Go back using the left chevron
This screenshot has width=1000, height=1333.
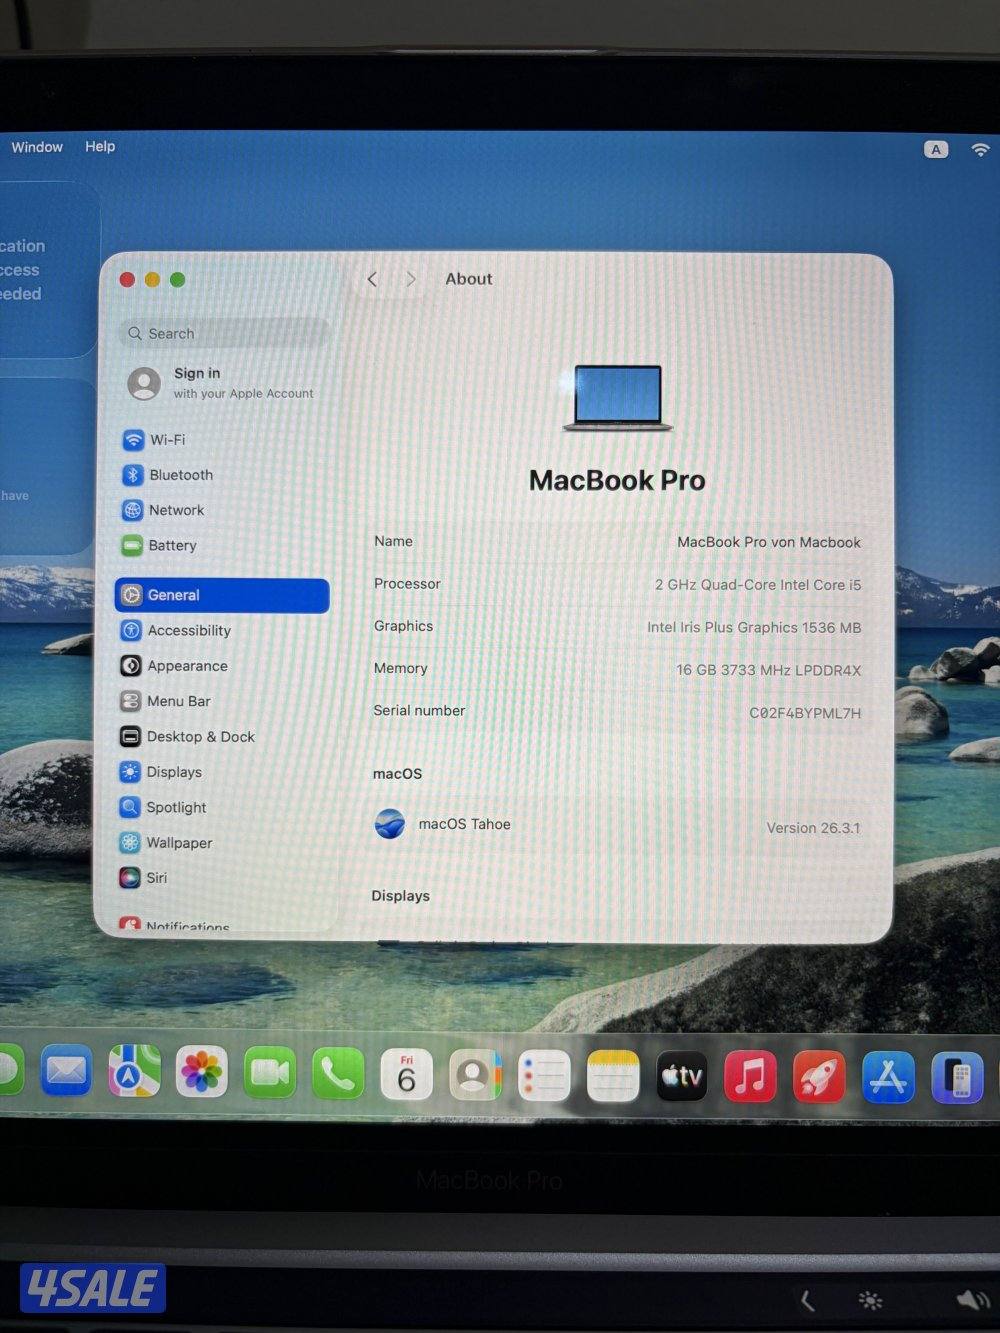click(x=372, y=280)
